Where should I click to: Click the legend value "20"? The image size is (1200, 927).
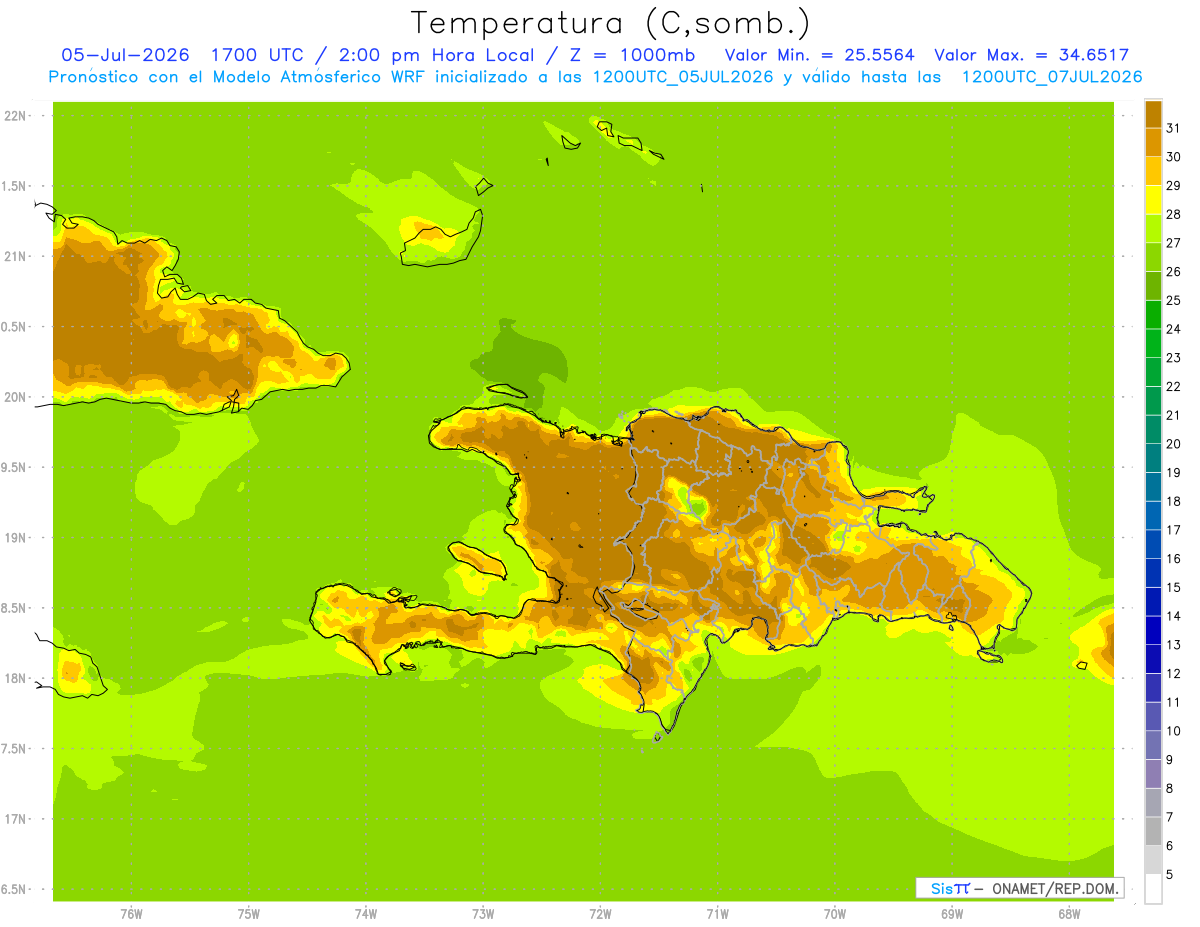pyautogui.click(x=1173, y=444)
